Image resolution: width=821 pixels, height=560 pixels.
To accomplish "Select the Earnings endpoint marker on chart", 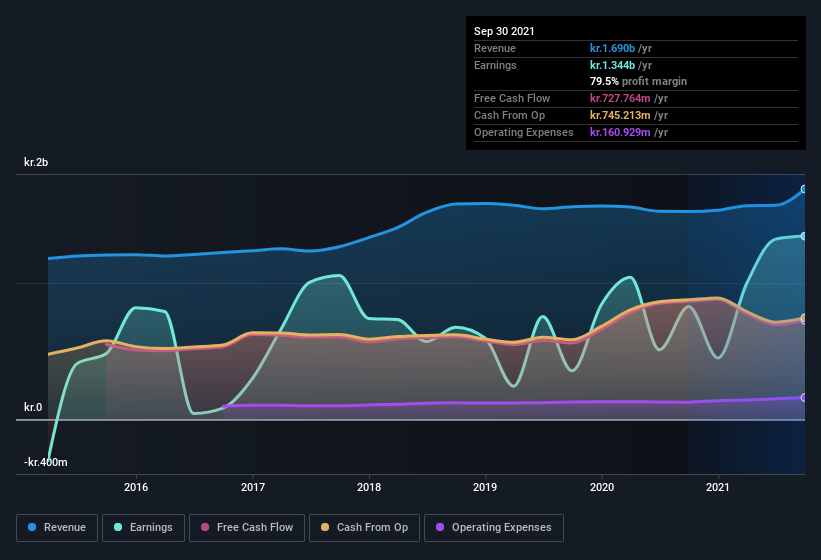I will tap(804, 236).
